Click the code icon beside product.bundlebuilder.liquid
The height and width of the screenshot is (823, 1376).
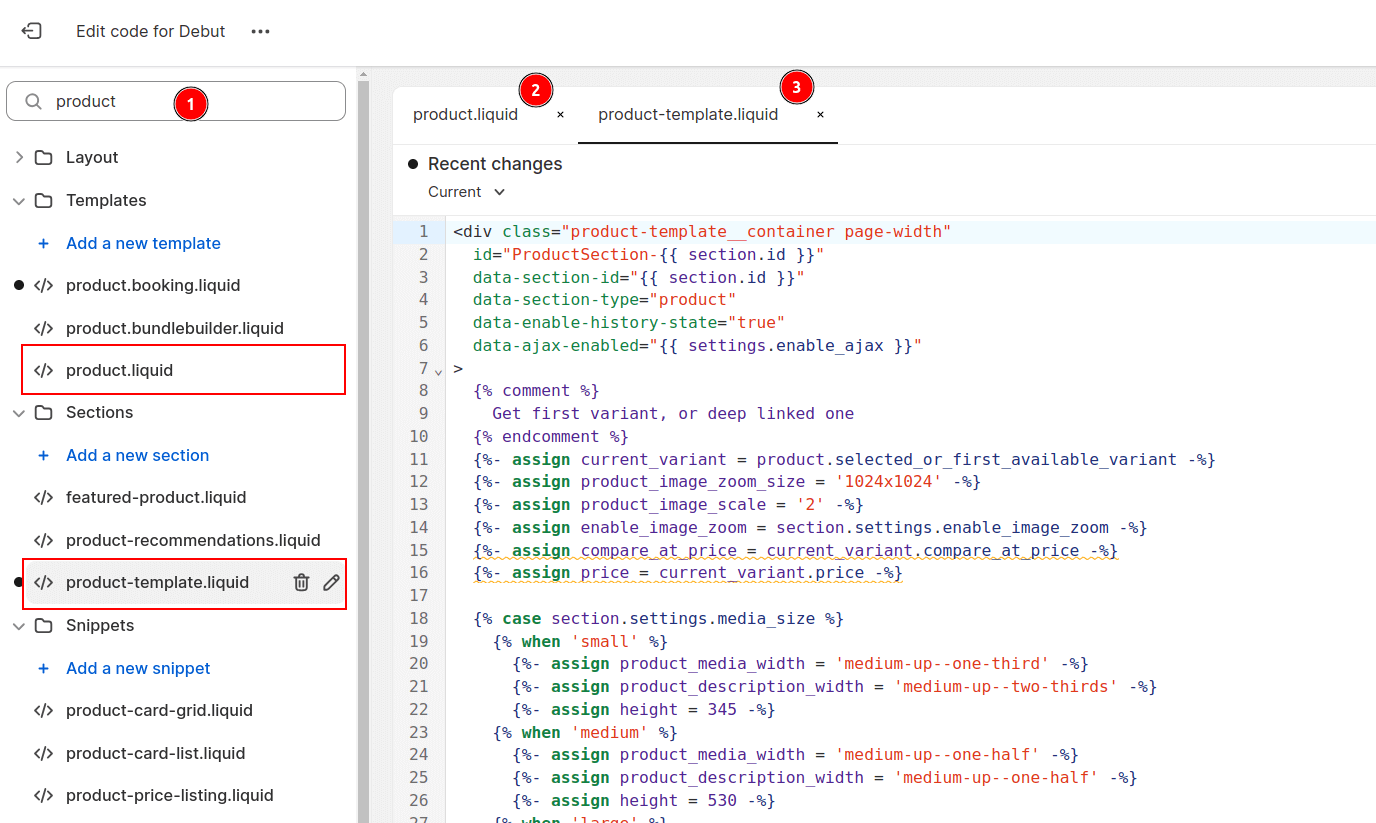pyautogui.click(x=43, y=328)
